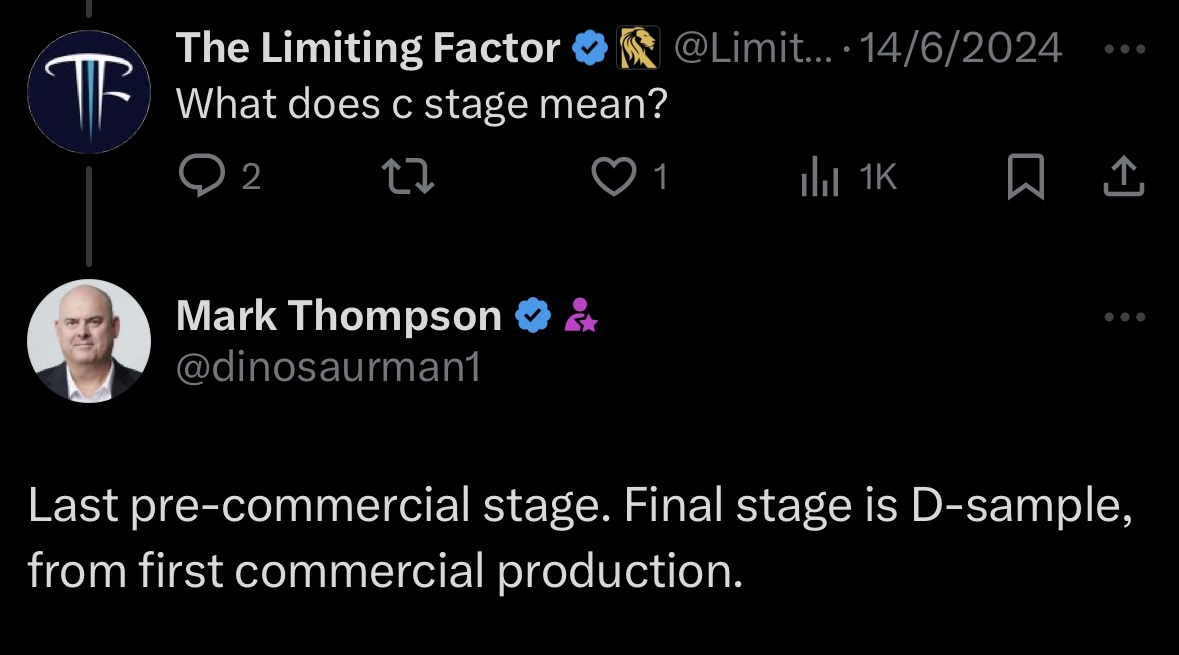Click Mark Thompson's profile photo
1179x655 pixels.
pos(89,341)
